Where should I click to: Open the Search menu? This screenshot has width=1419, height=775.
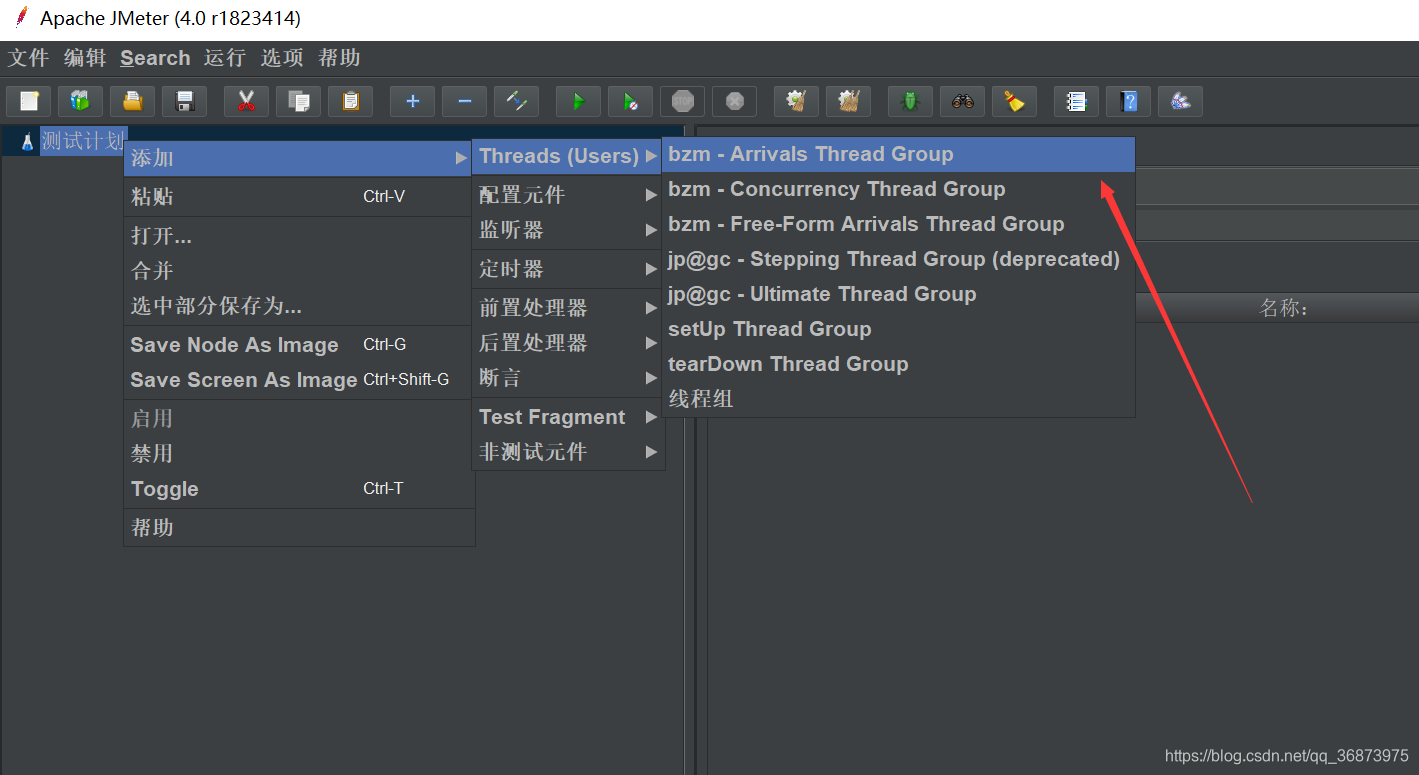click(x=155, y=58)
